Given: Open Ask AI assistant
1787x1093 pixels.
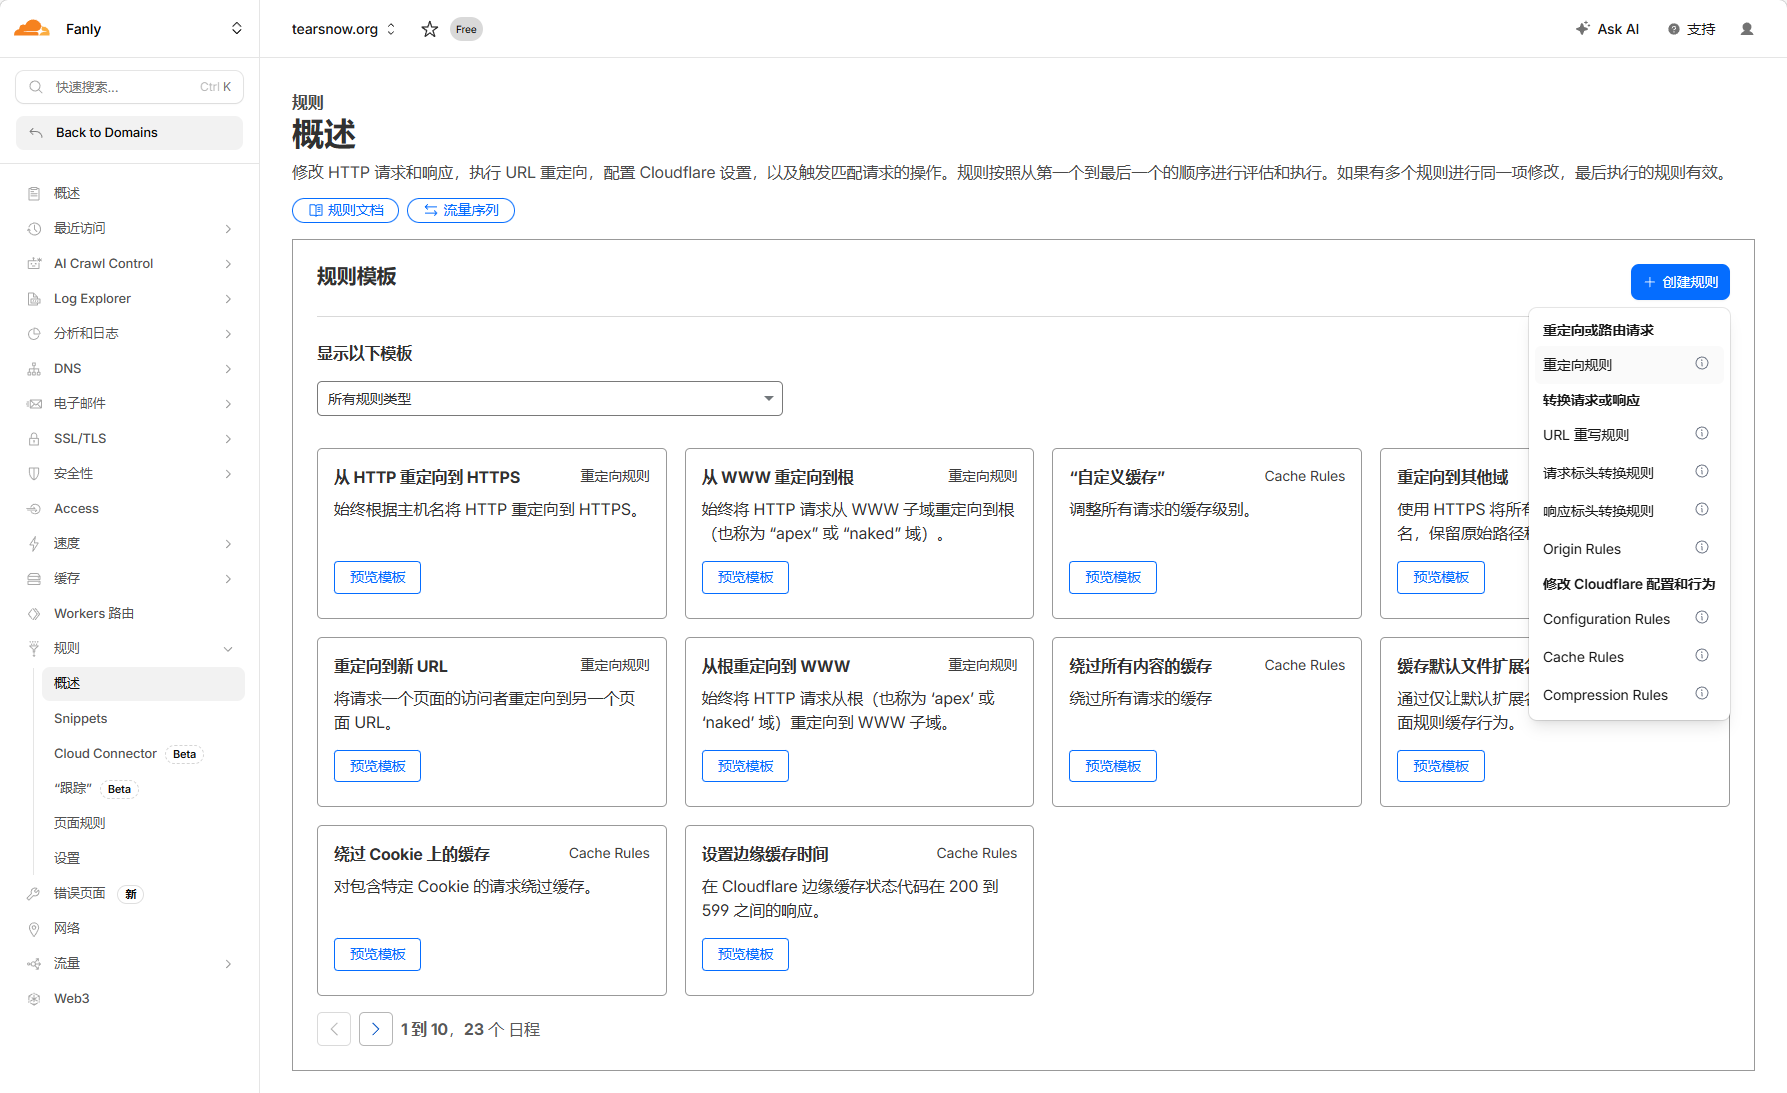Looking at the screenshot, I should point(1607,29).
